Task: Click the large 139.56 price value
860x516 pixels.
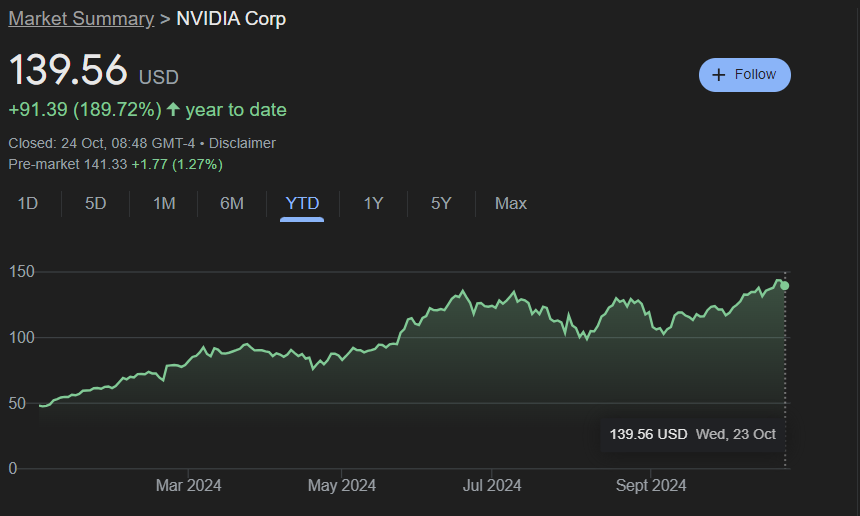Action: pos(68,70)
